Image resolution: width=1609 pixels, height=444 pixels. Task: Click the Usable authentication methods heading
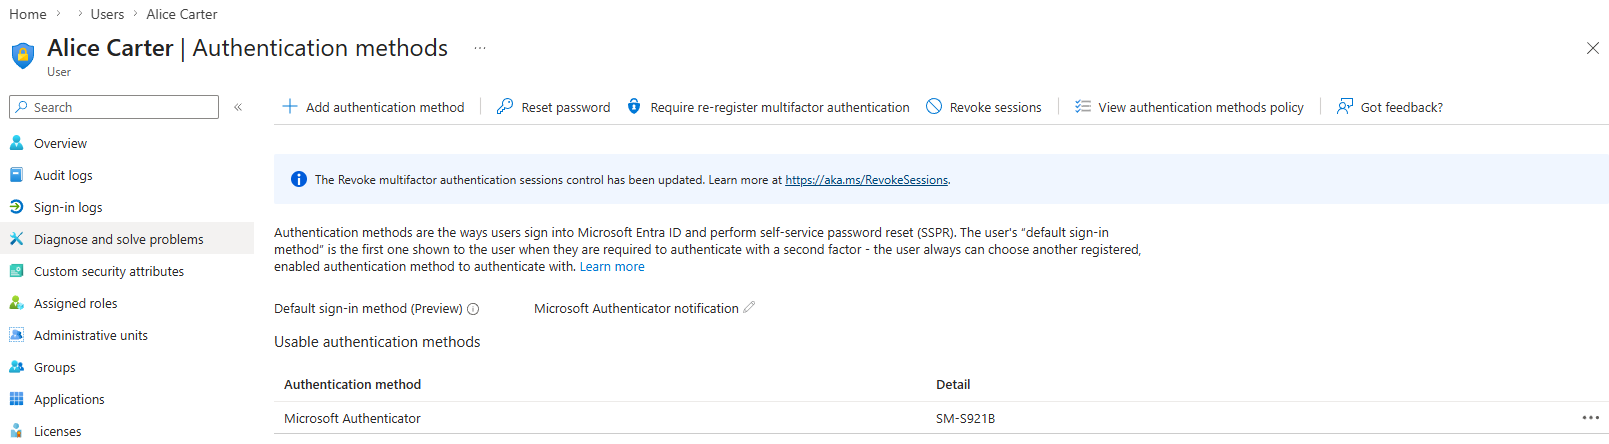(x=377, y=342)
